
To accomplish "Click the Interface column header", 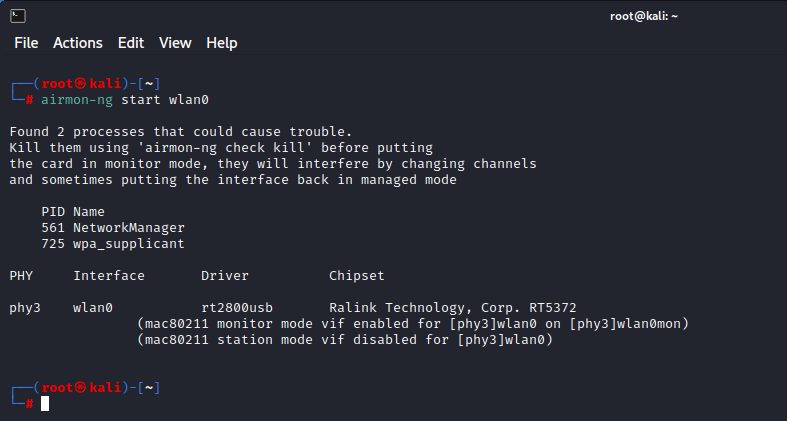I will click(109, 275).
